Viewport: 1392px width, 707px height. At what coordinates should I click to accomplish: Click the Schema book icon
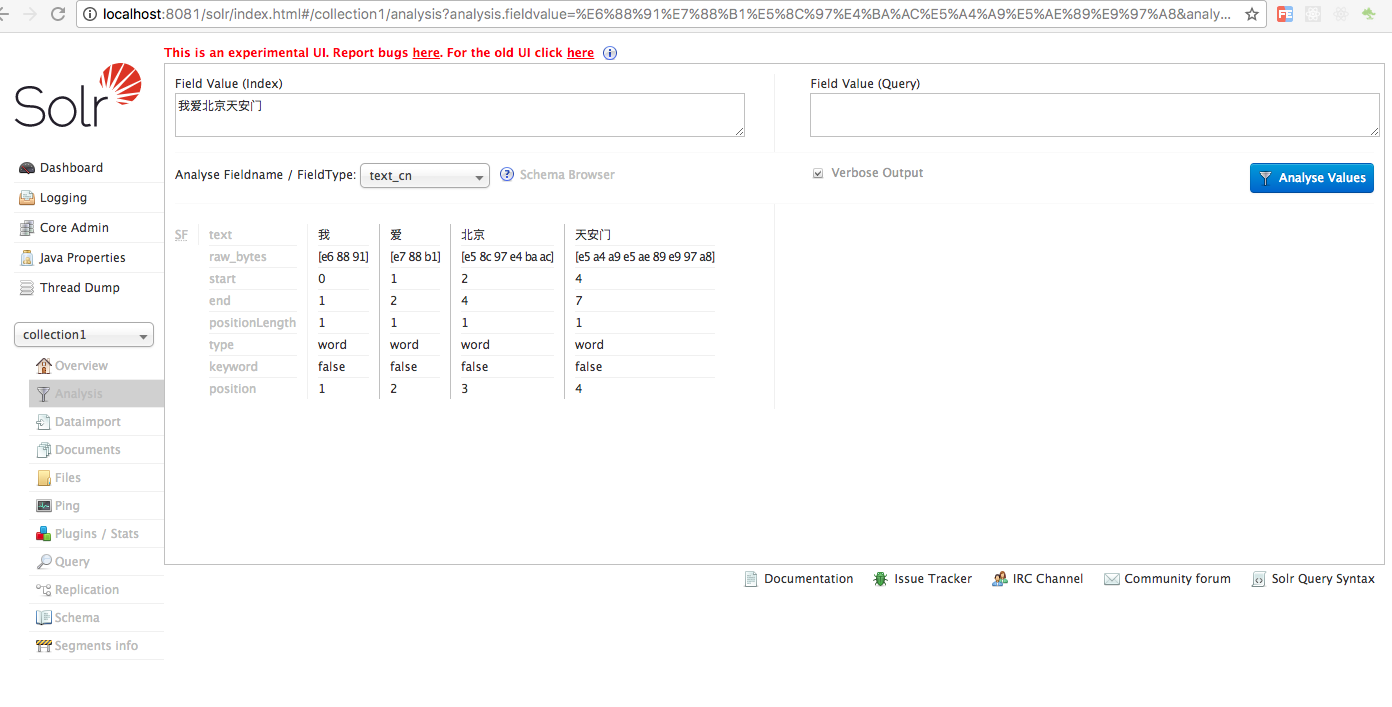tap(44, 618)
